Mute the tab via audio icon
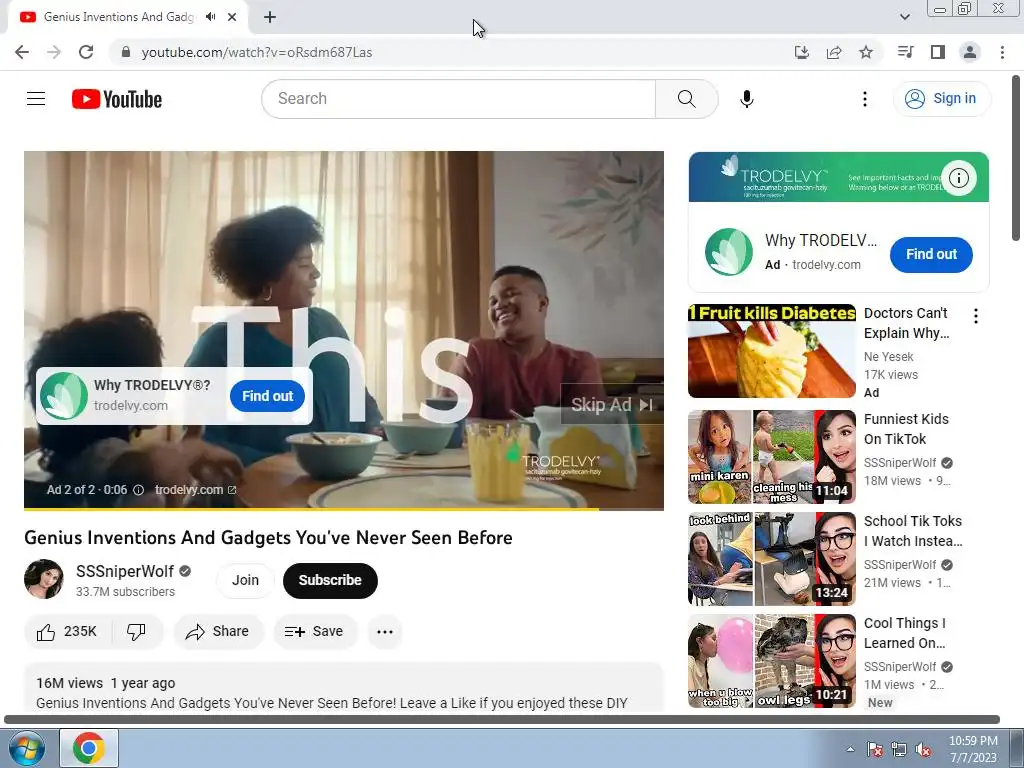This screenshot has width=1024, height=768. click(x=210, y=17)
